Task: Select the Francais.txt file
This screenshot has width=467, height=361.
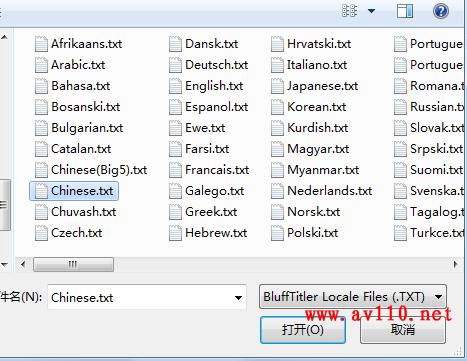Action: click(209, 170)
